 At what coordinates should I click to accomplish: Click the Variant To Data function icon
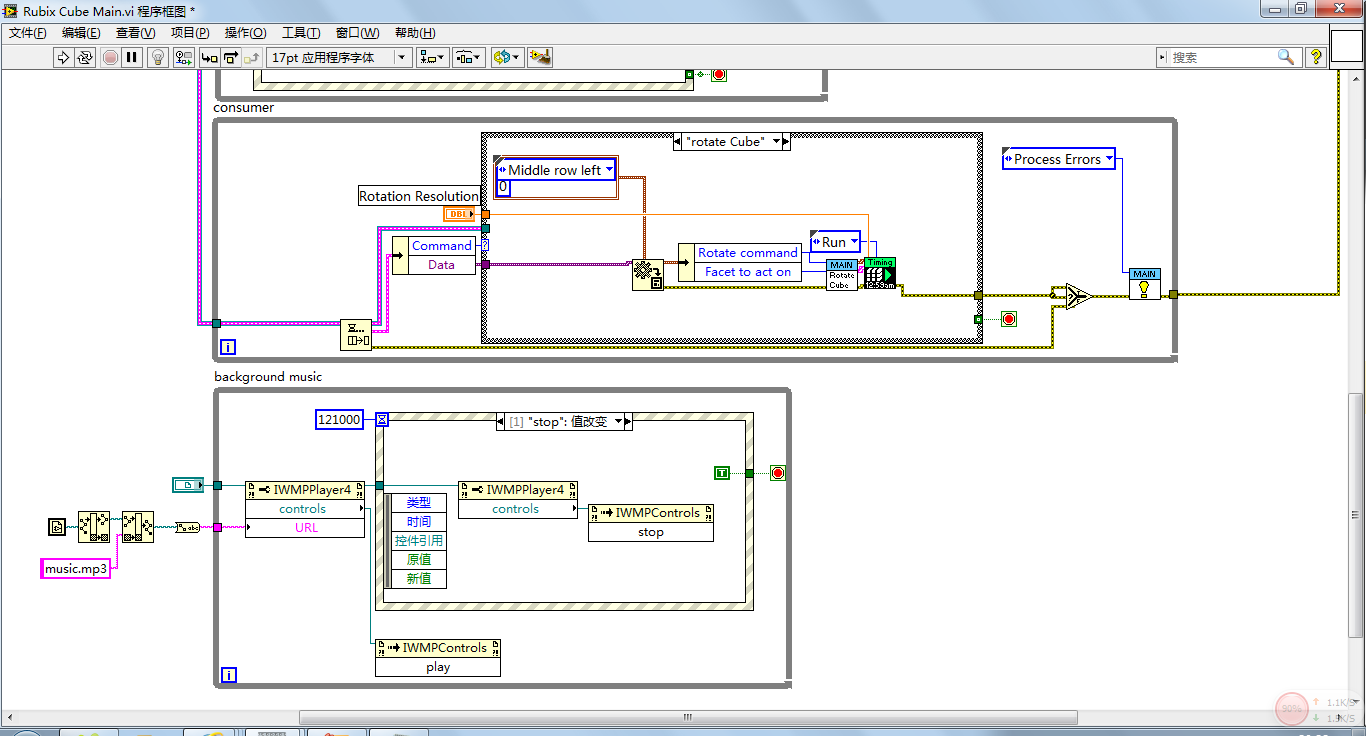647,275
